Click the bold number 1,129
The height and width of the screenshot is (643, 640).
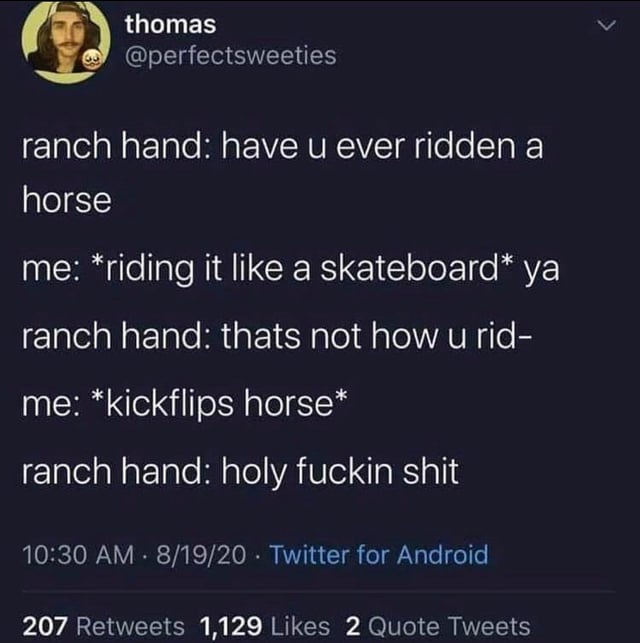pos(231,627)
